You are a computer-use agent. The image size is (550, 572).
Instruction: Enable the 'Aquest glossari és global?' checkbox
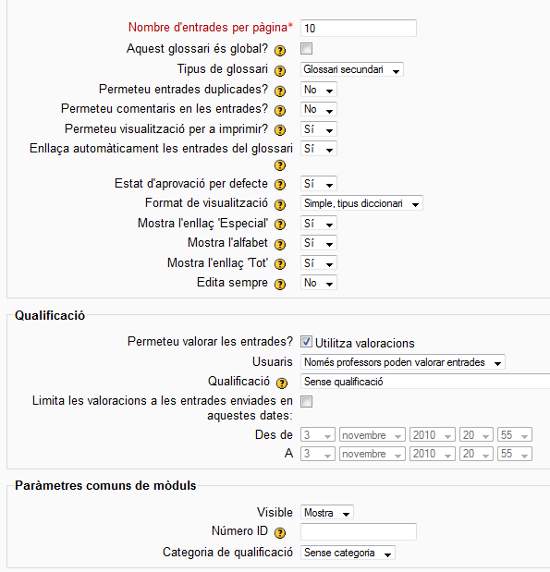pos(306,48)
